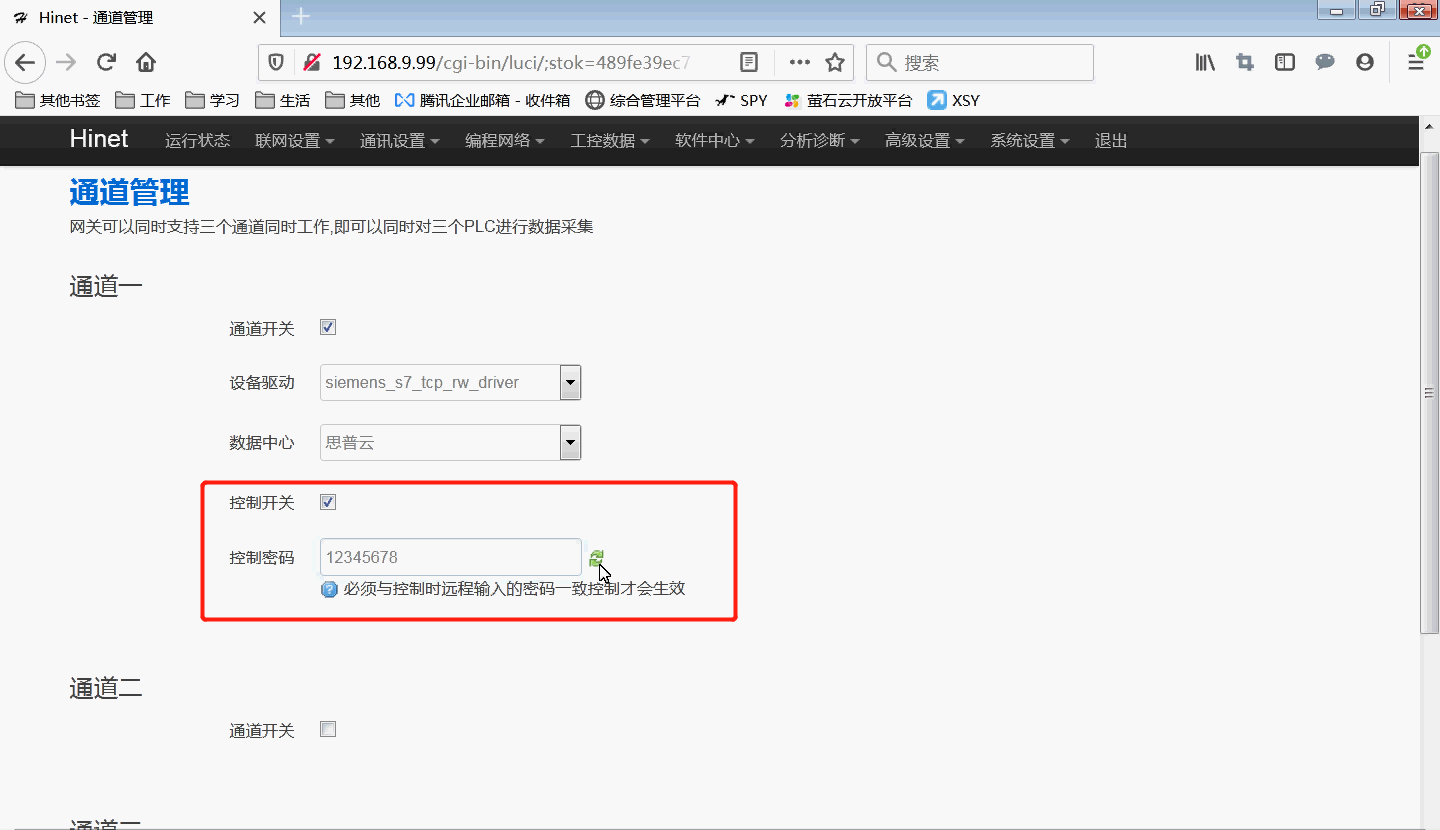
Task: Switch to the 运行状态 menu item
Action: 197,141
